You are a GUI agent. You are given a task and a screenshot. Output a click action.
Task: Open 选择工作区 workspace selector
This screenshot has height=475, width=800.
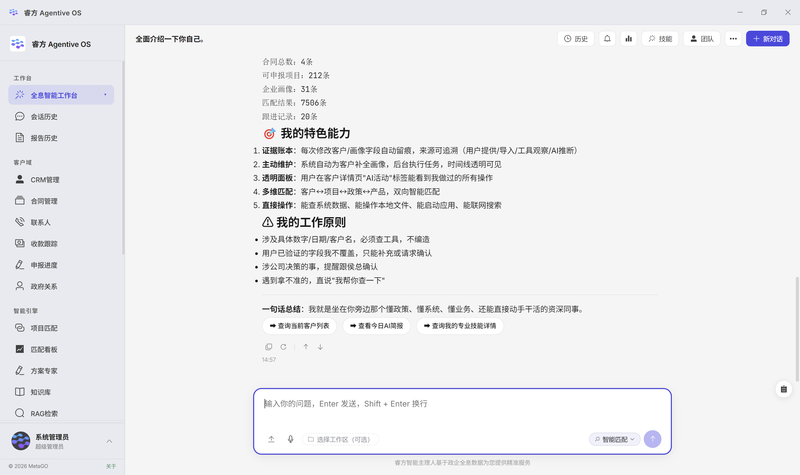pyautogui.click(x=340, y=439)
